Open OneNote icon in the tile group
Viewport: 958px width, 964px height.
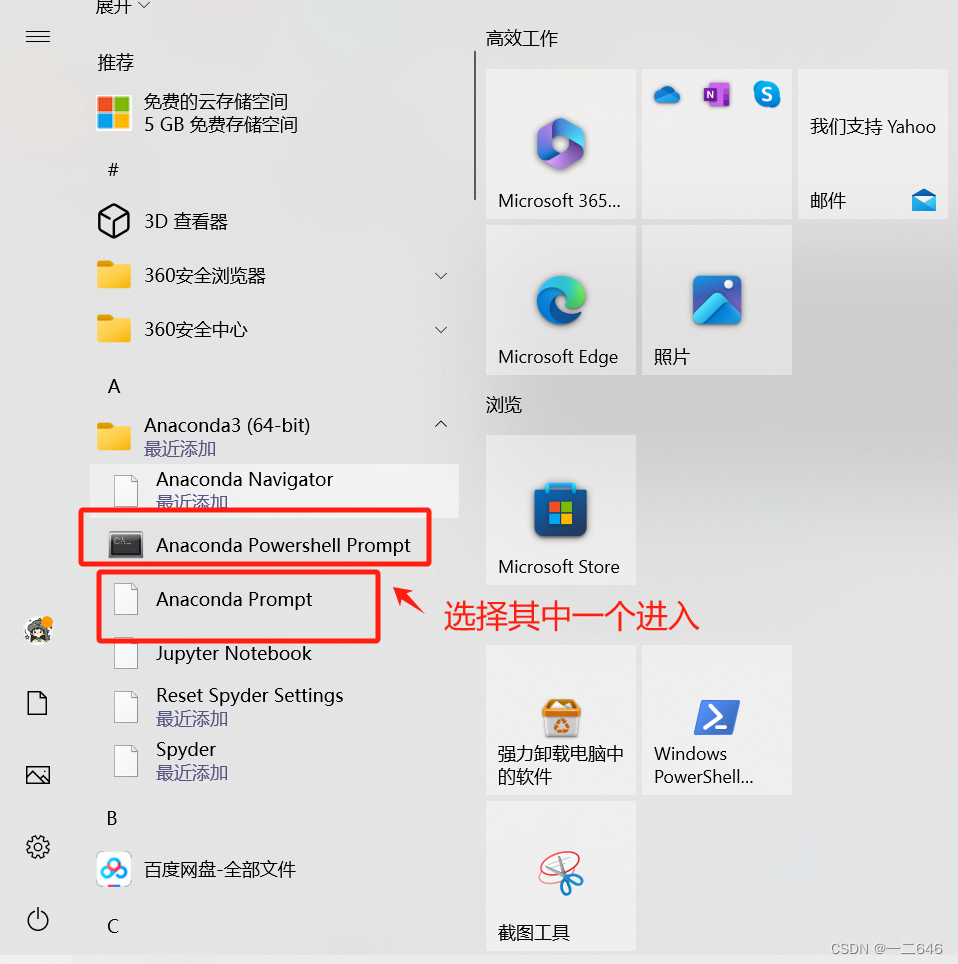(x=716, y=95)
